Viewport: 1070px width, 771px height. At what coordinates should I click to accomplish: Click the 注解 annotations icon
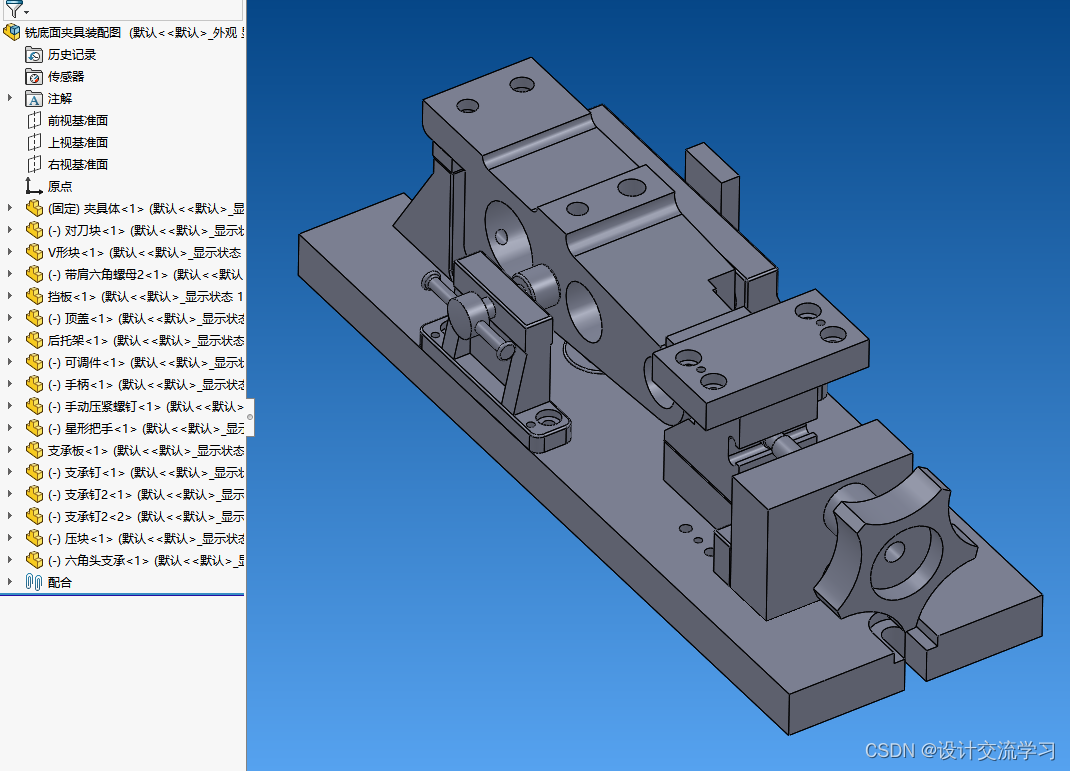click(x=33, y=98)
